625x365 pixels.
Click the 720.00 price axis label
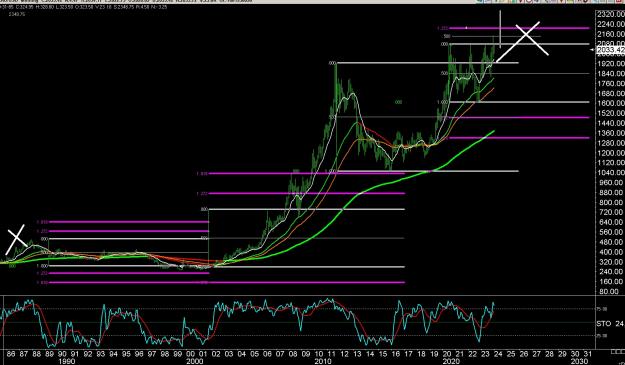612,212
